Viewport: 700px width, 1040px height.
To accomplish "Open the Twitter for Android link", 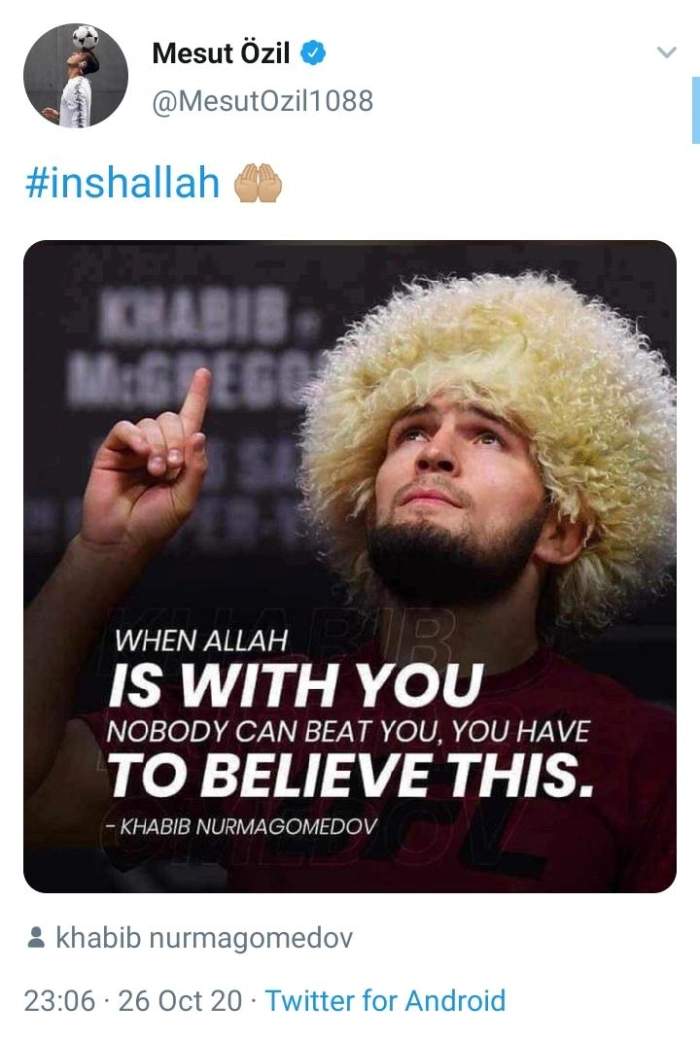I will pos(385,1001).
